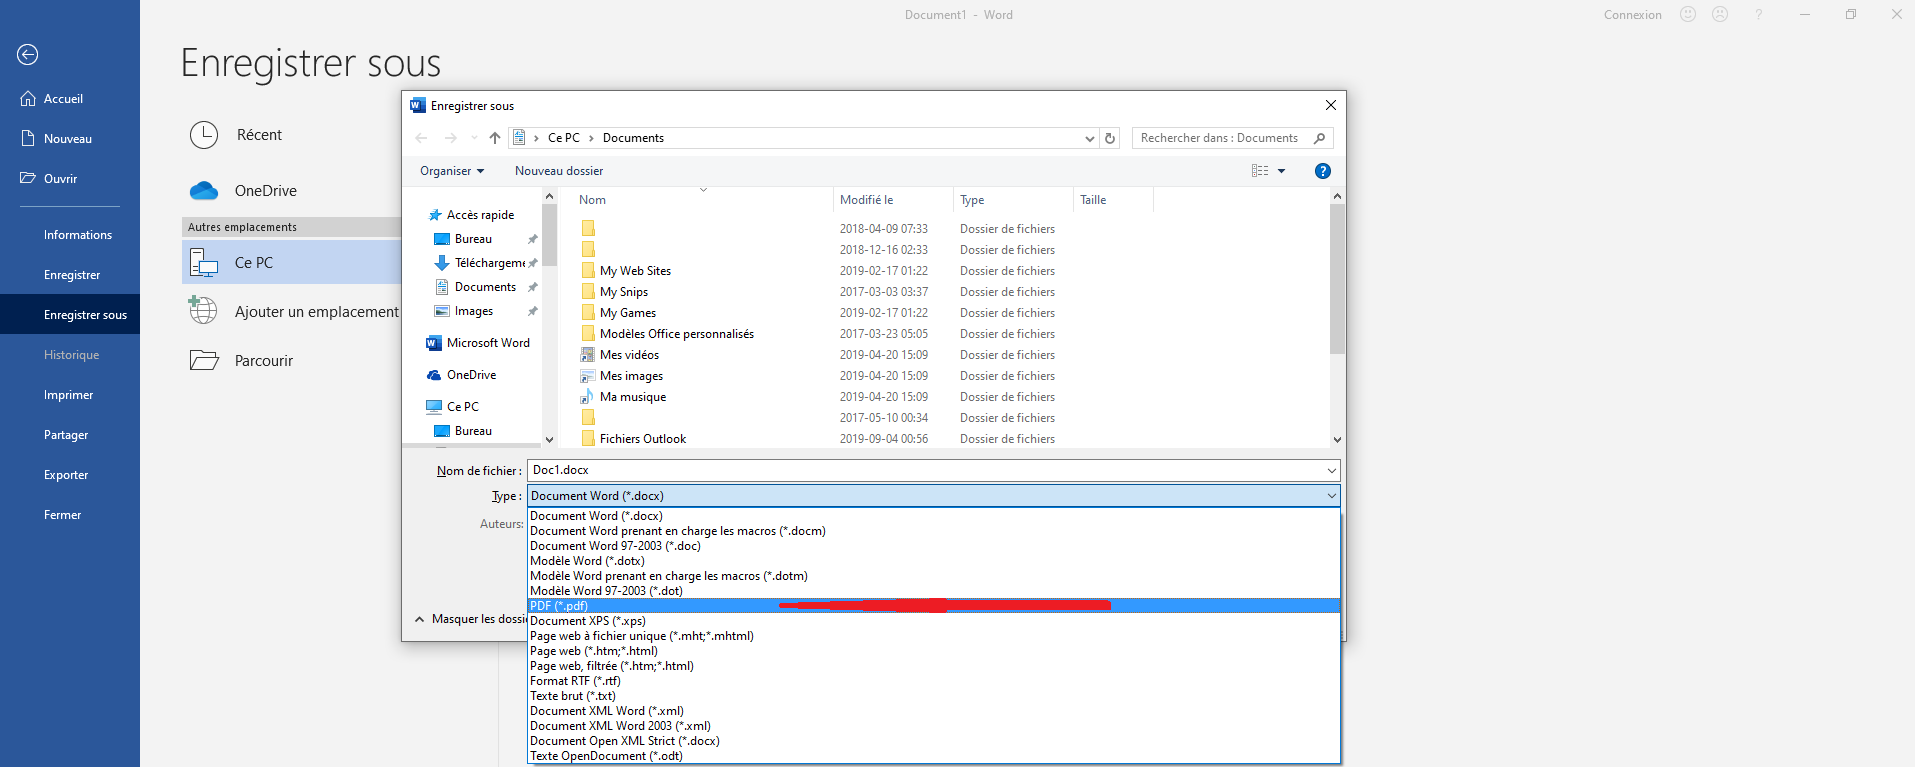Select Images in quick access tree
This screenshot has height=767, width=1915.
(474, 311)
